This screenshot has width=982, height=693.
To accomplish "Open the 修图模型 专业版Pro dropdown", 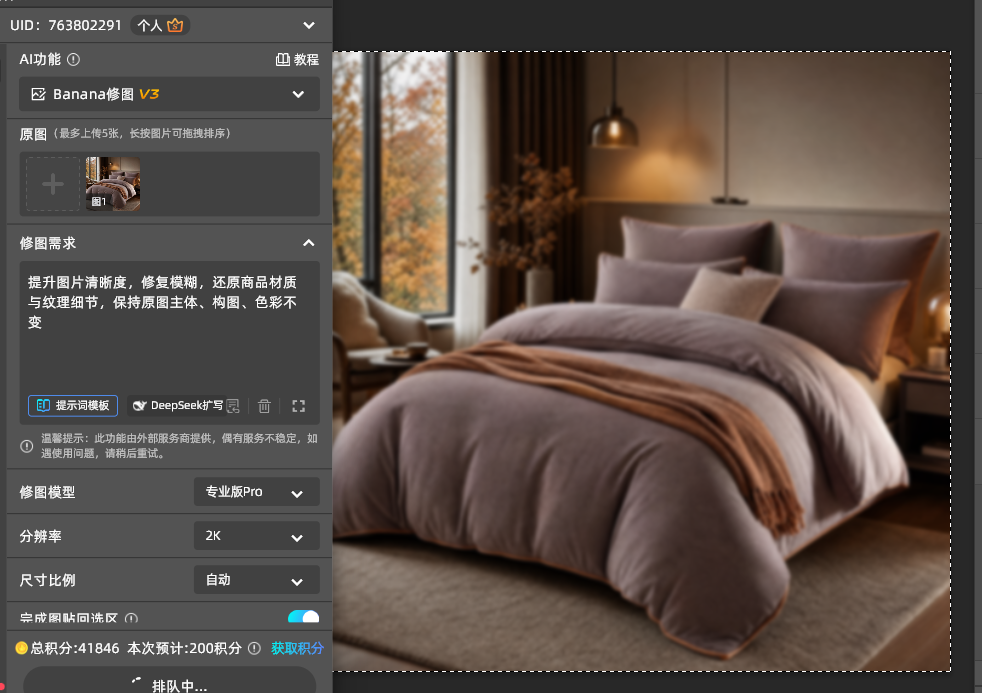I will 257,492.
